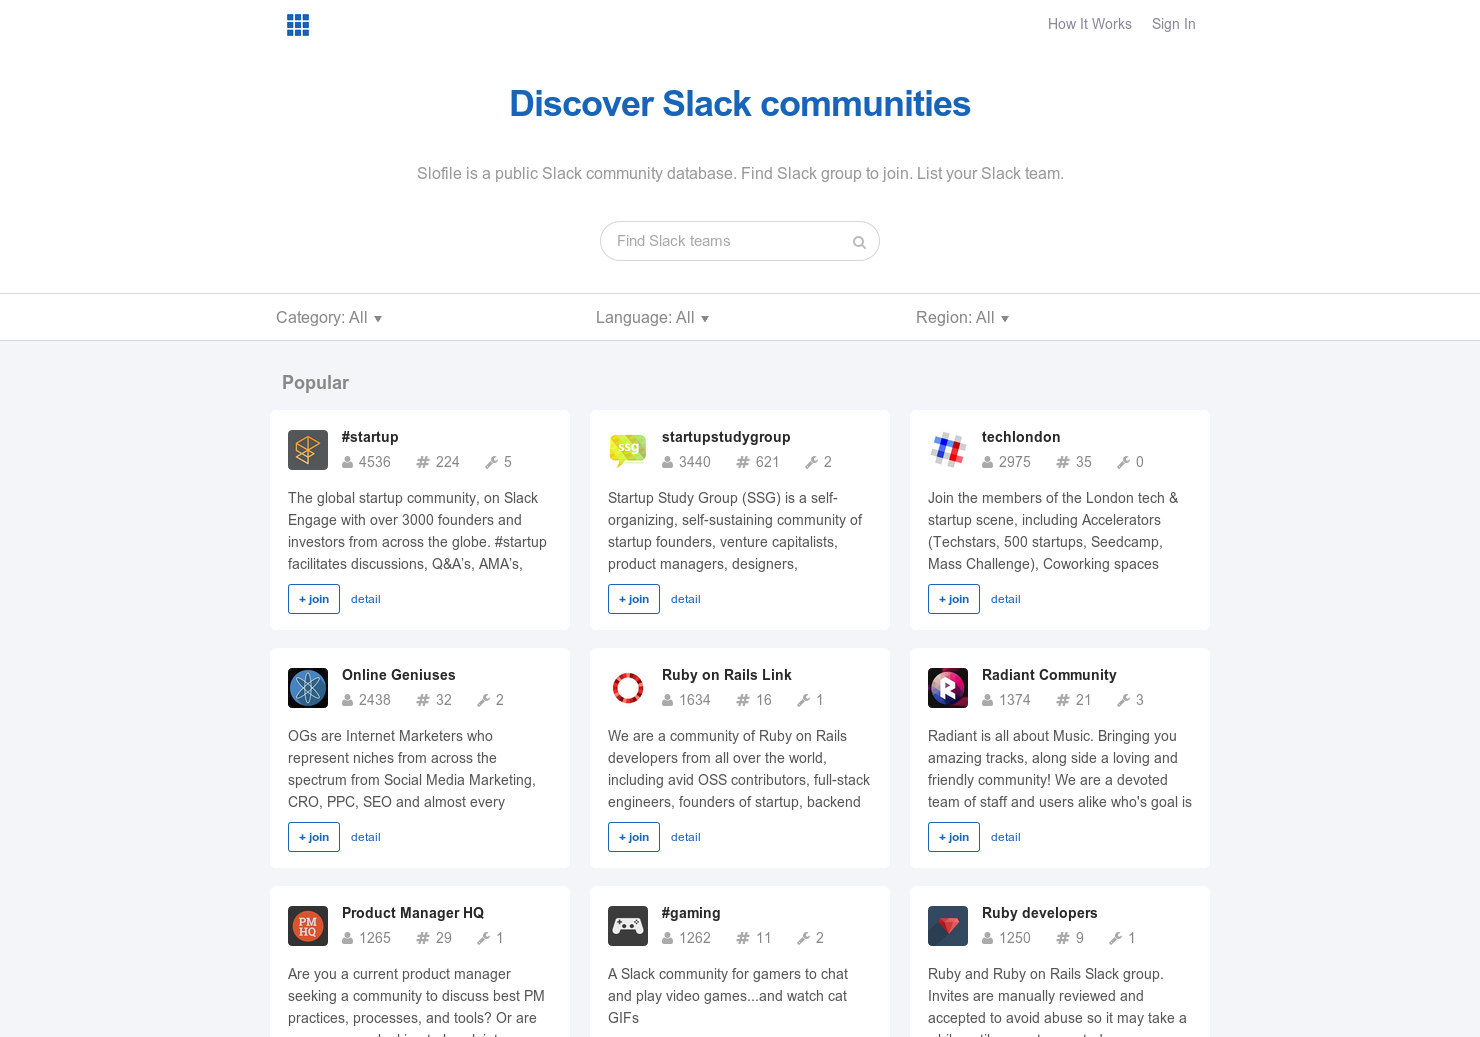Click wrench icon on techlondon card
The width and height of the screenshot is (1480, 1037).
coord(1124,462)
